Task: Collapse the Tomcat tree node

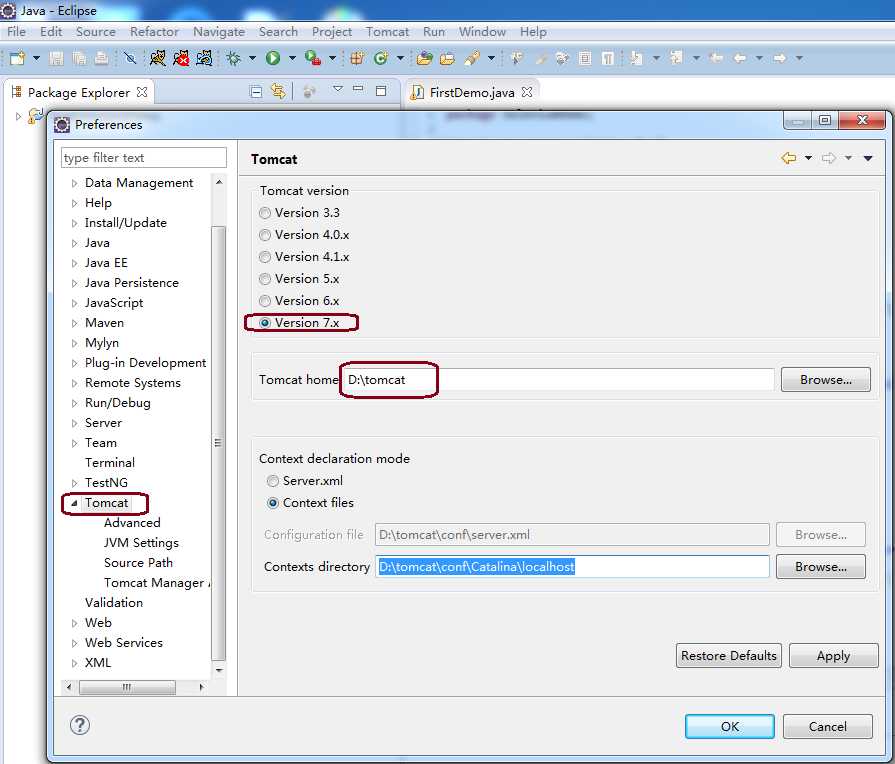Action: click(x=74, y=503)
